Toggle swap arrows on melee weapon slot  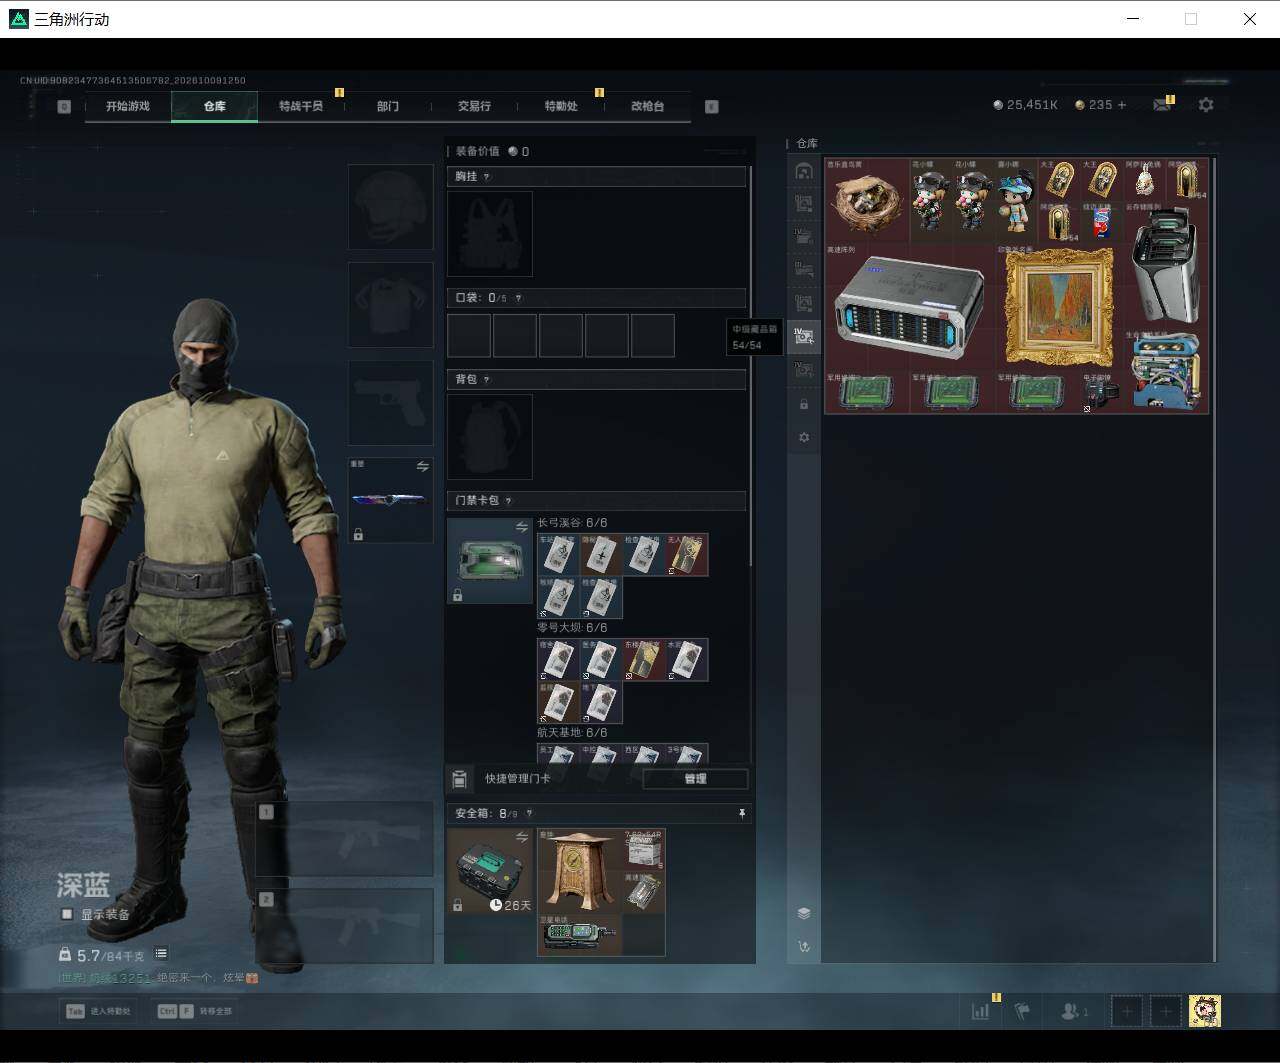coord(422,467)
